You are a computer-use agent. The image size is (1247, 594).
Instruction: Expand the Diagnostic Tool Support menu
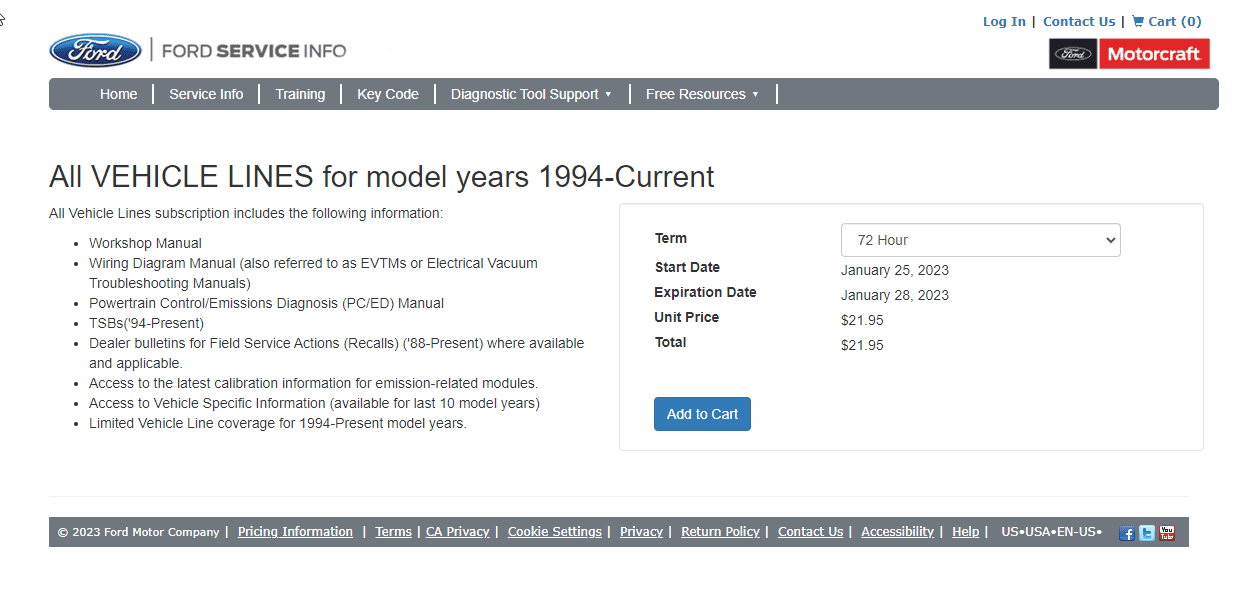pyautogui.click(x=531, y=94)
